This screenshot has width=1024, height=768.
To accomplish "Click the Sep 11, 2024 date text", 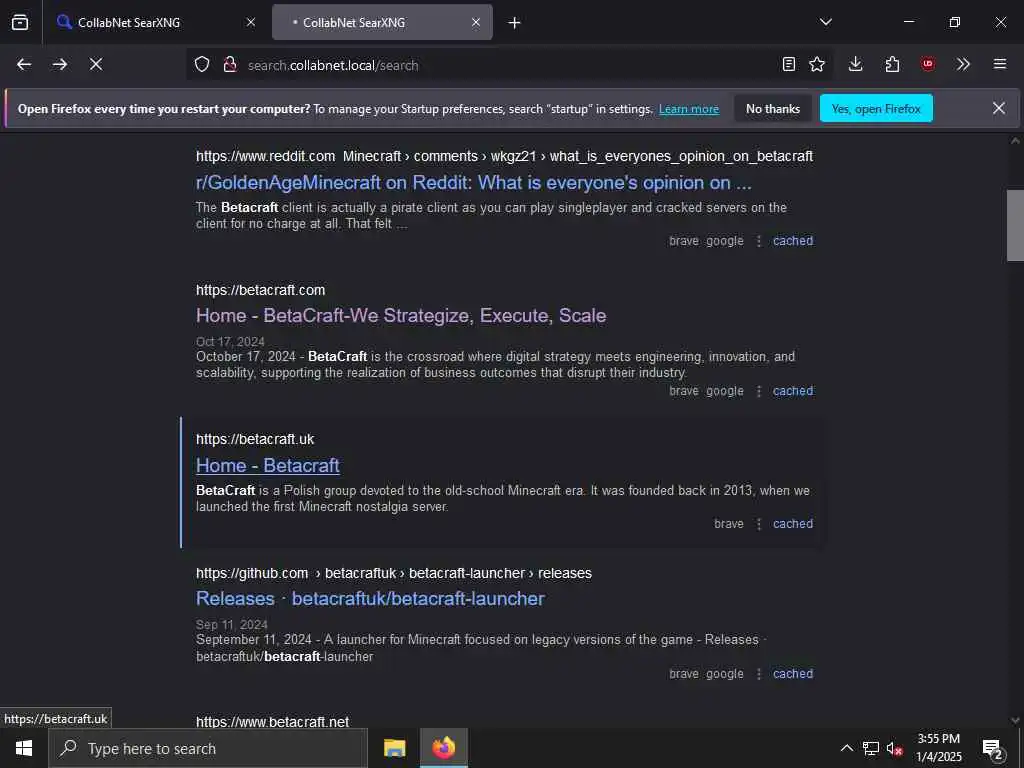I will [x=232, y=624].
